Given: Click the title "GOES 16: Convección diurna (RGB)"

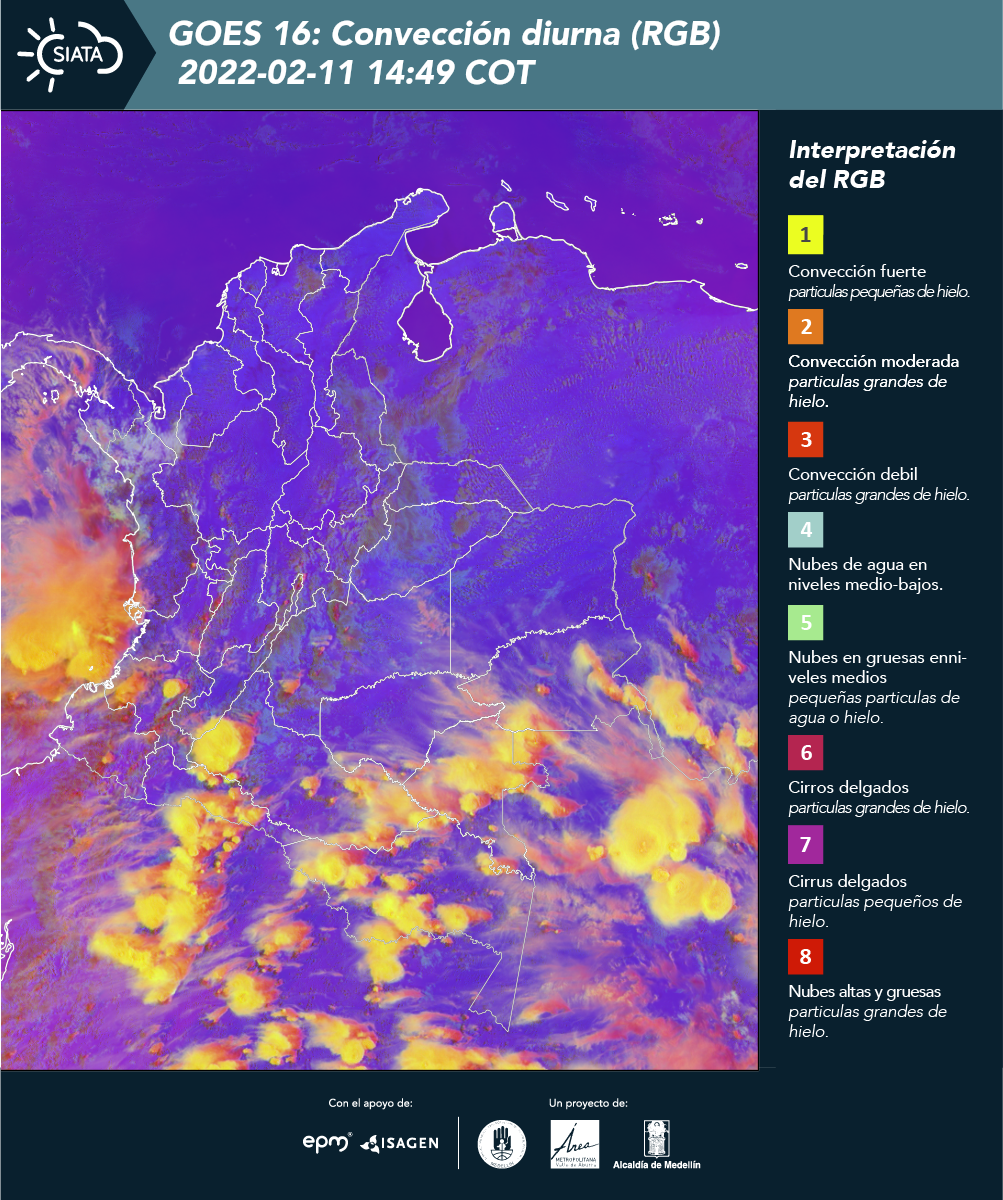Looking at the screenshot, I should point(445,35).
